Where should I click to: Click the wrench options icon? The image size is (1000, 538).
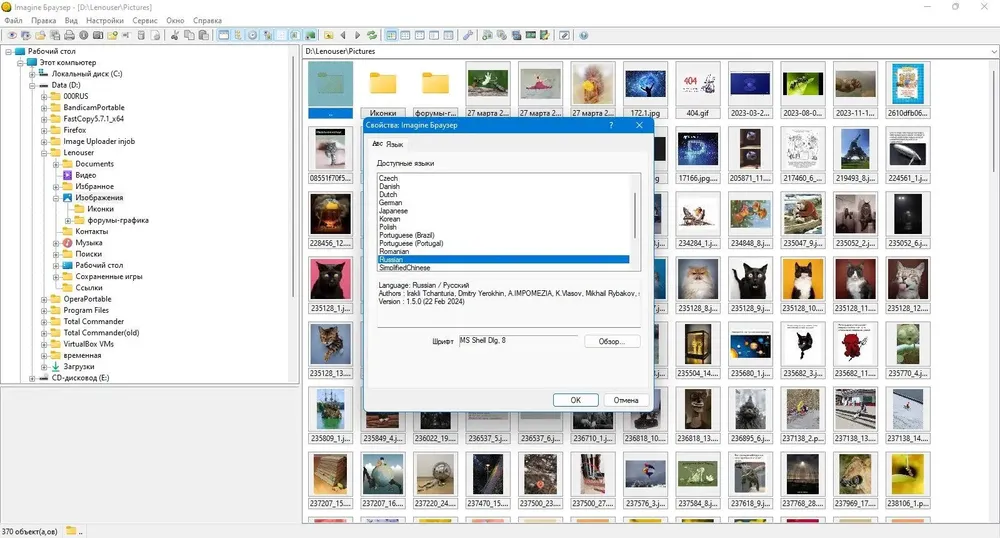point(467,35)
